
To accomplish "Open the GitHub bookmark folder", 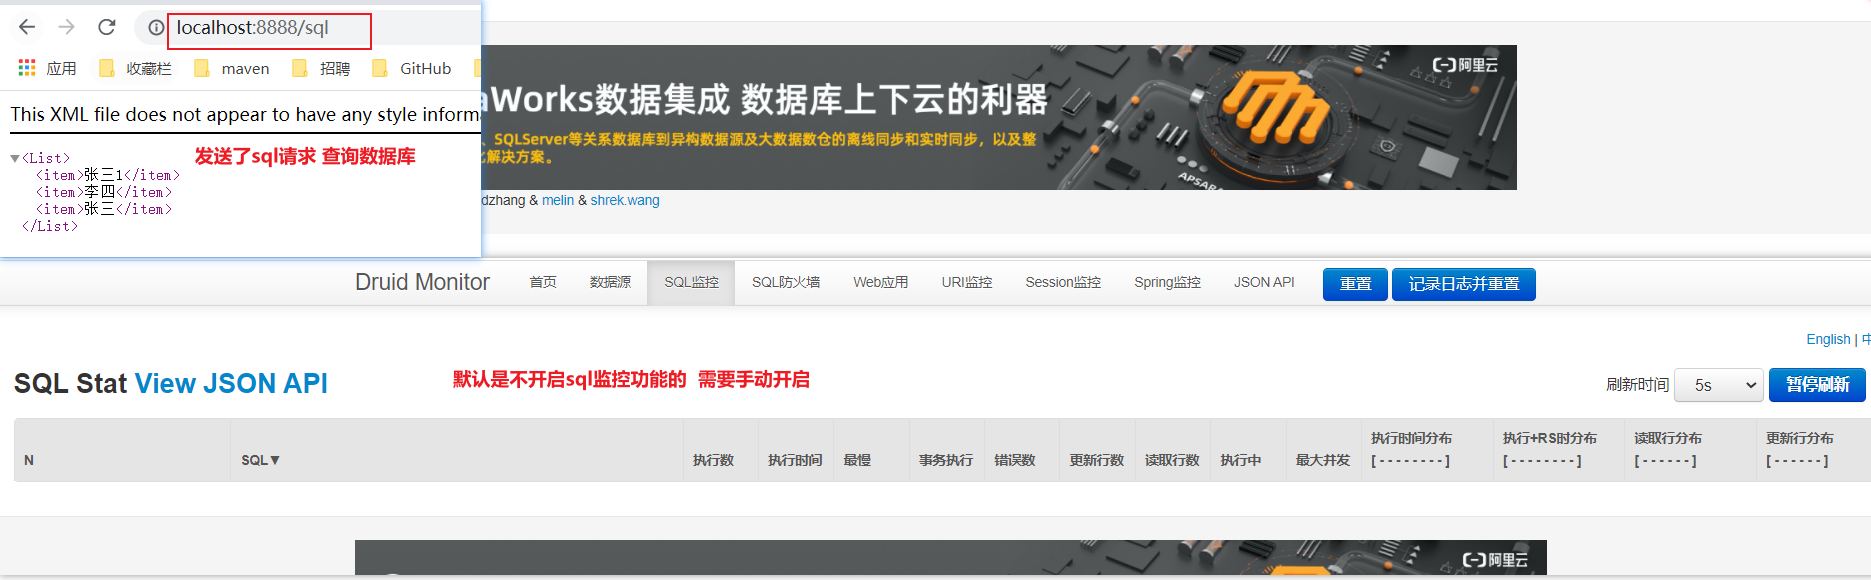I will [411, 68].
